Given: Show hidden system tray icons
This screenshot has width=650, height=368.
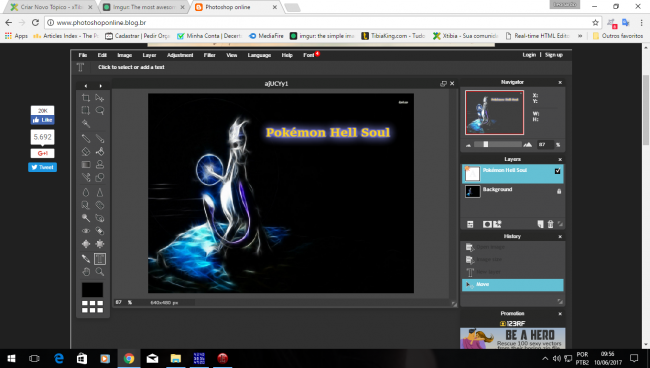Looking at the screenshot, I should 545,358.
